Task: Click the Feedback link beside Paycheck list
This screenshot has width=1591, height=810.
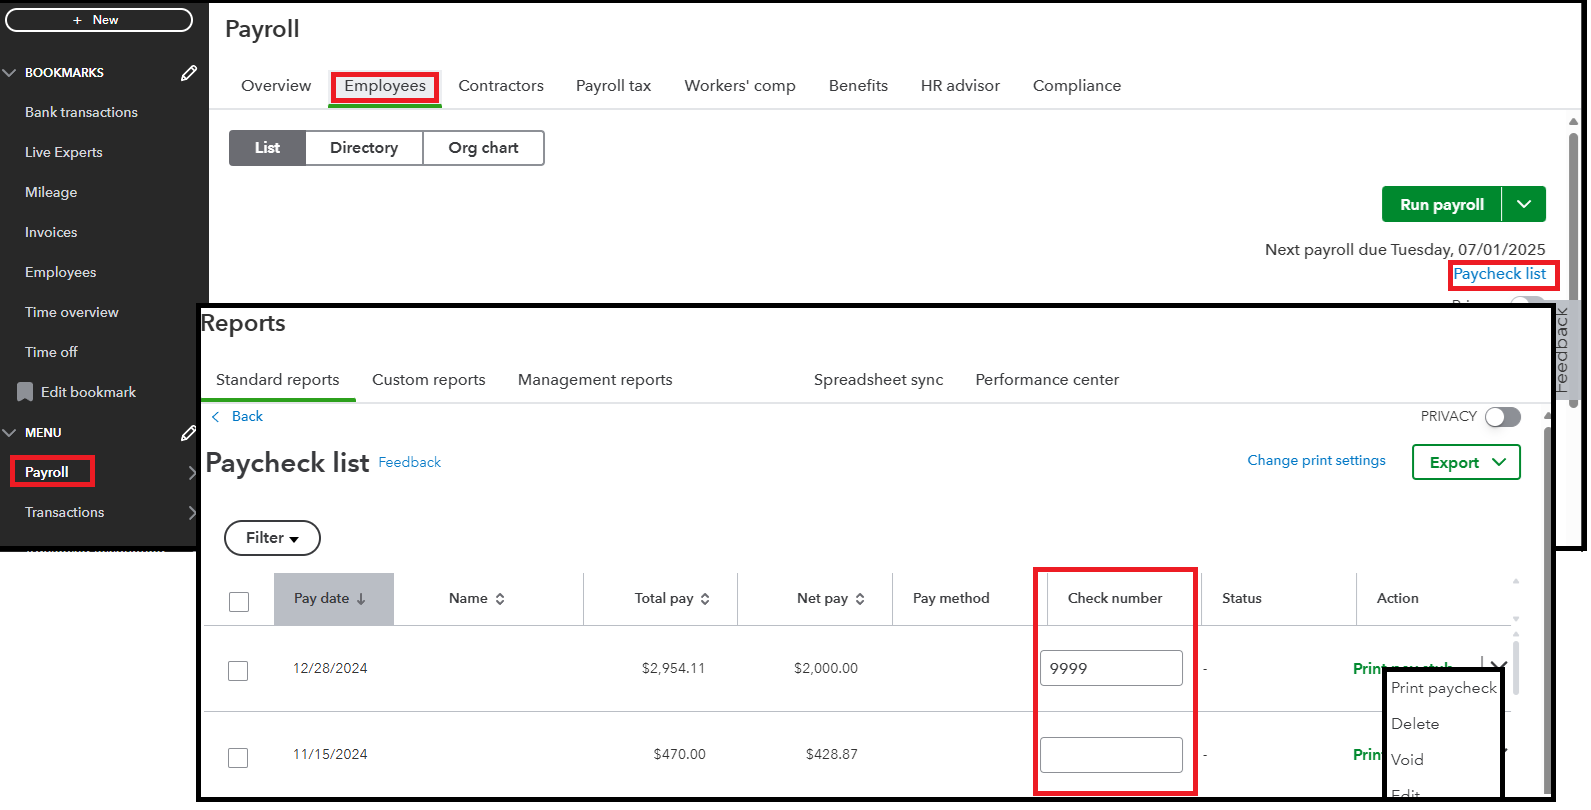Action: 409,463
